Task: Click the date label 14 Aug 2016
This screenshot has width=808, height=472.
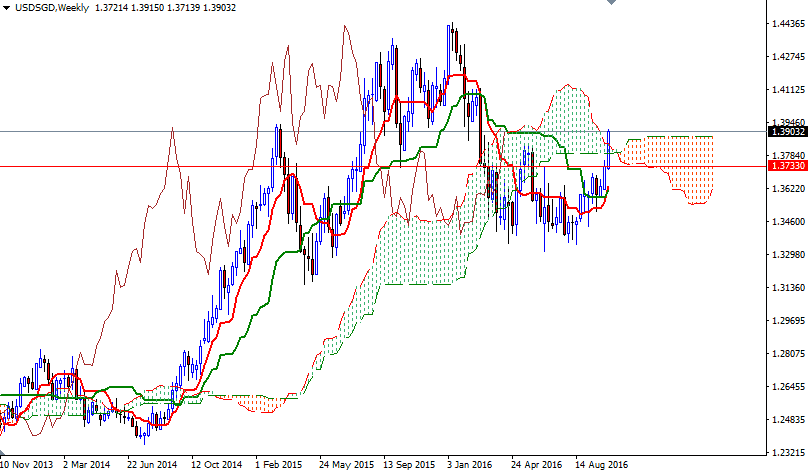Action: [x=601, y=465]
